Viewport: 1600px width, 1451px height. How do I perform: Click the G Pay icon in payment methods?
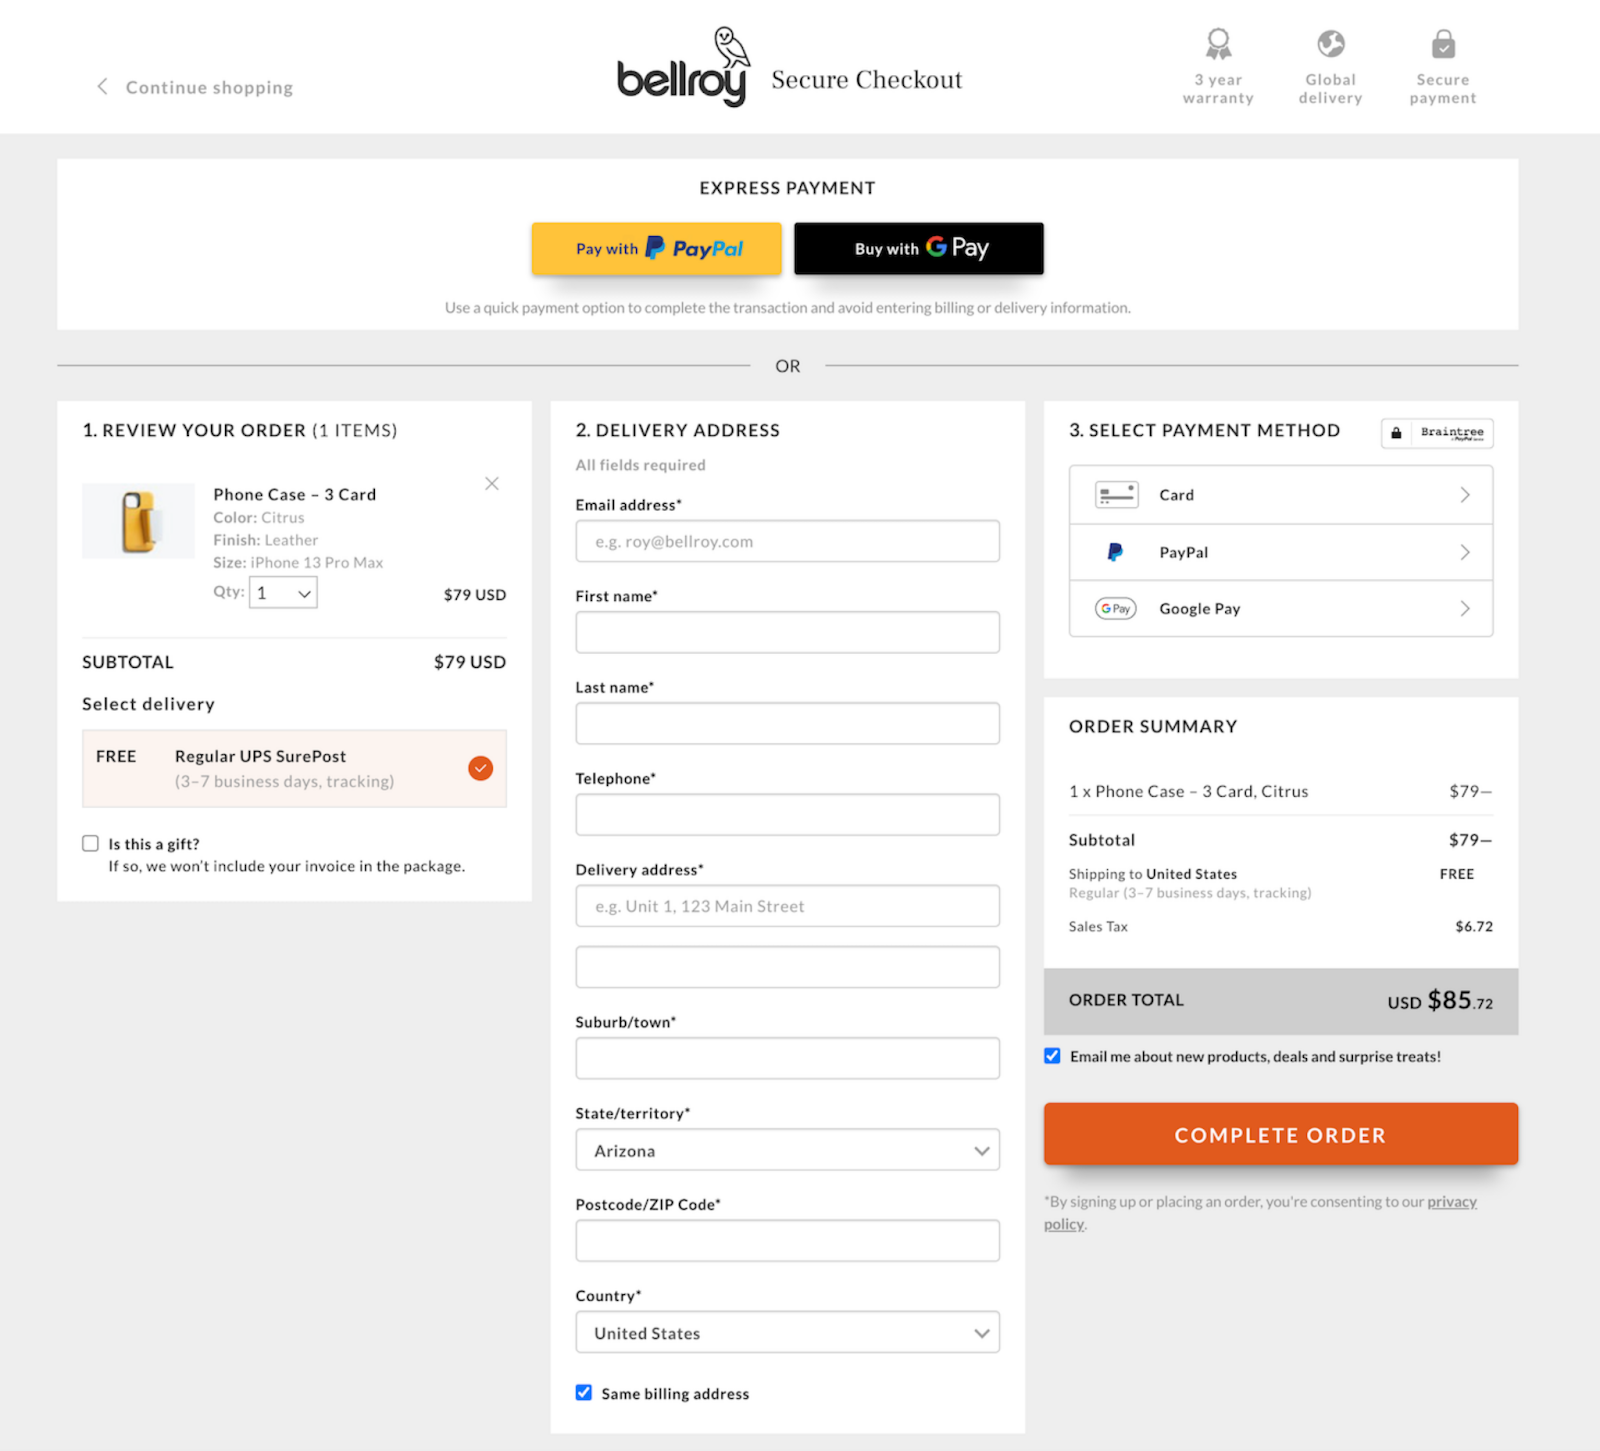(1116, 608)
